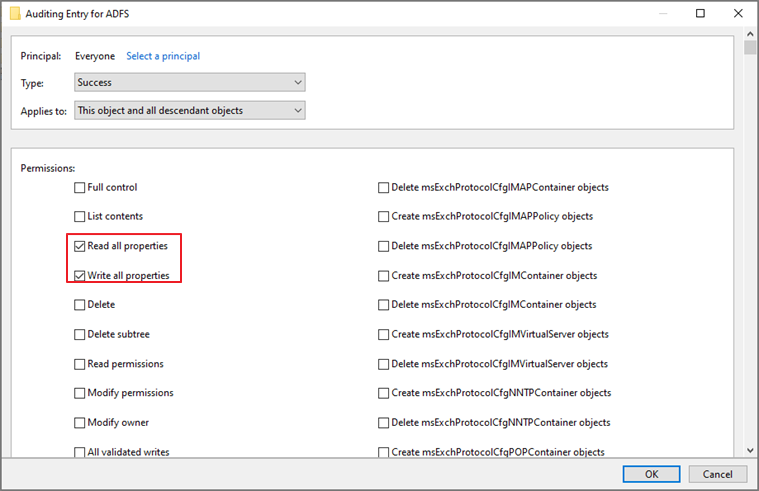The width and height of the screenshot is (759, 491).
Task: Click the folder icon in title bar
Action: (x=15, y=14)
